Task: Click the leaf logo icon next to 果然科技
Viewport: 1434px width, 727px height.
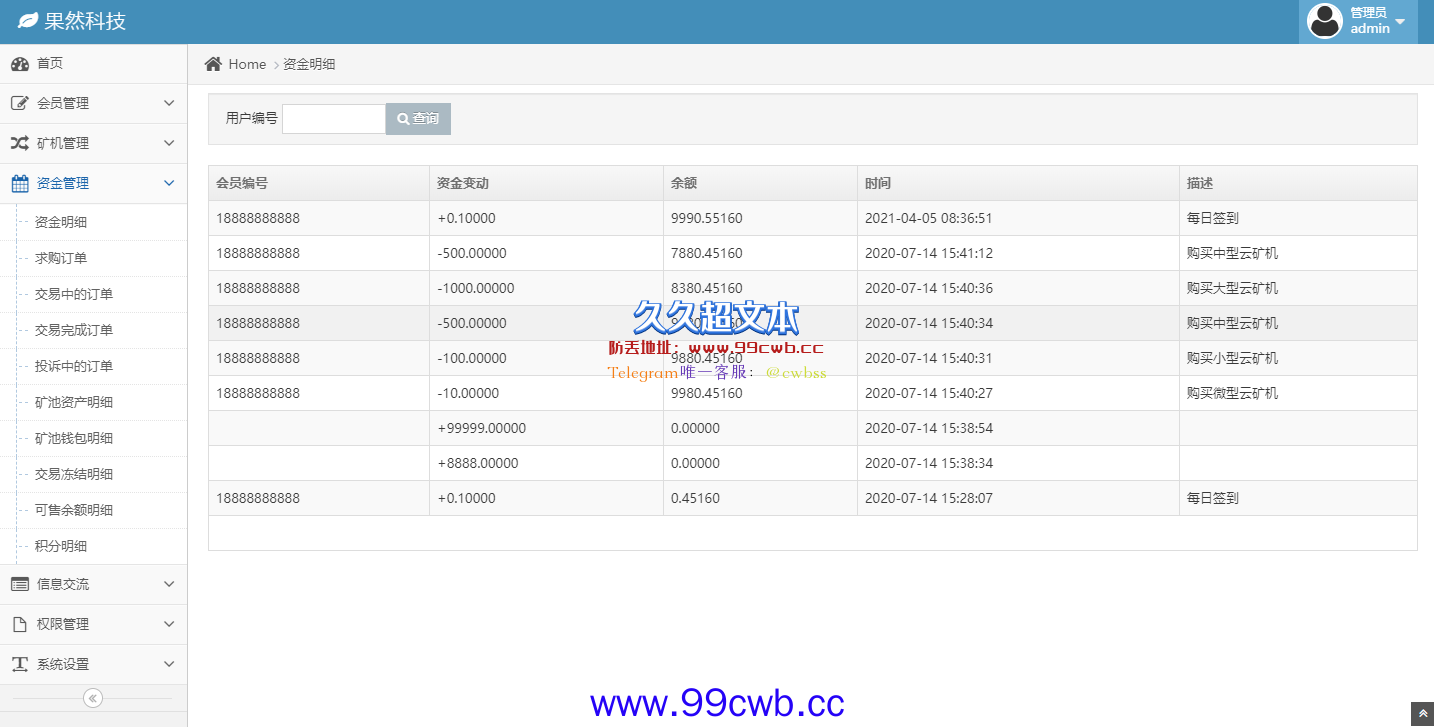Action: tap(28, 20)
